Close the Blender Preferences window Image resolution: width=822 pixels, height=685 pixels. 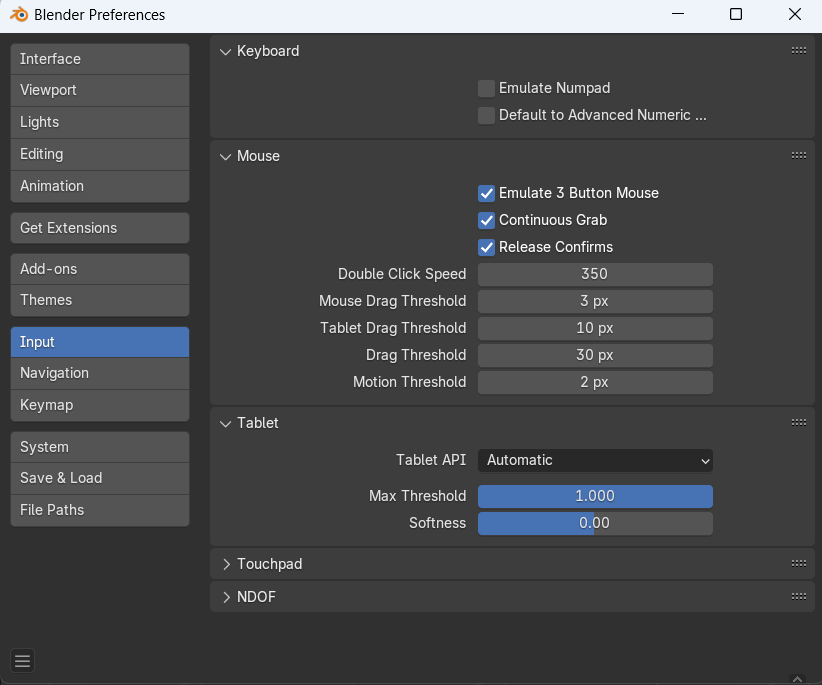[x=795, y=14]
